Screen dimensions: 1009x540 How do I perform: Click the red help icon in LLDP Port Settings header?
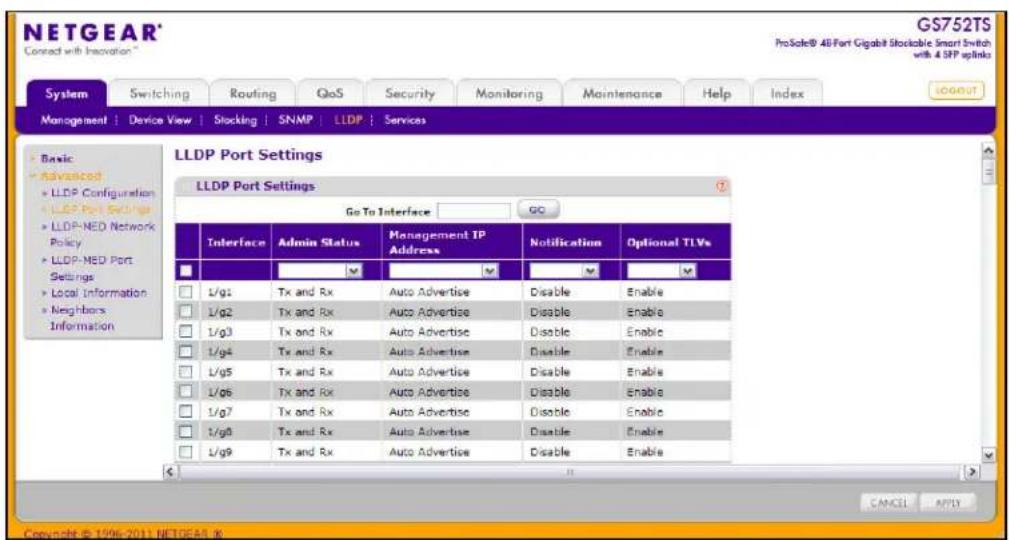point(721,187)
